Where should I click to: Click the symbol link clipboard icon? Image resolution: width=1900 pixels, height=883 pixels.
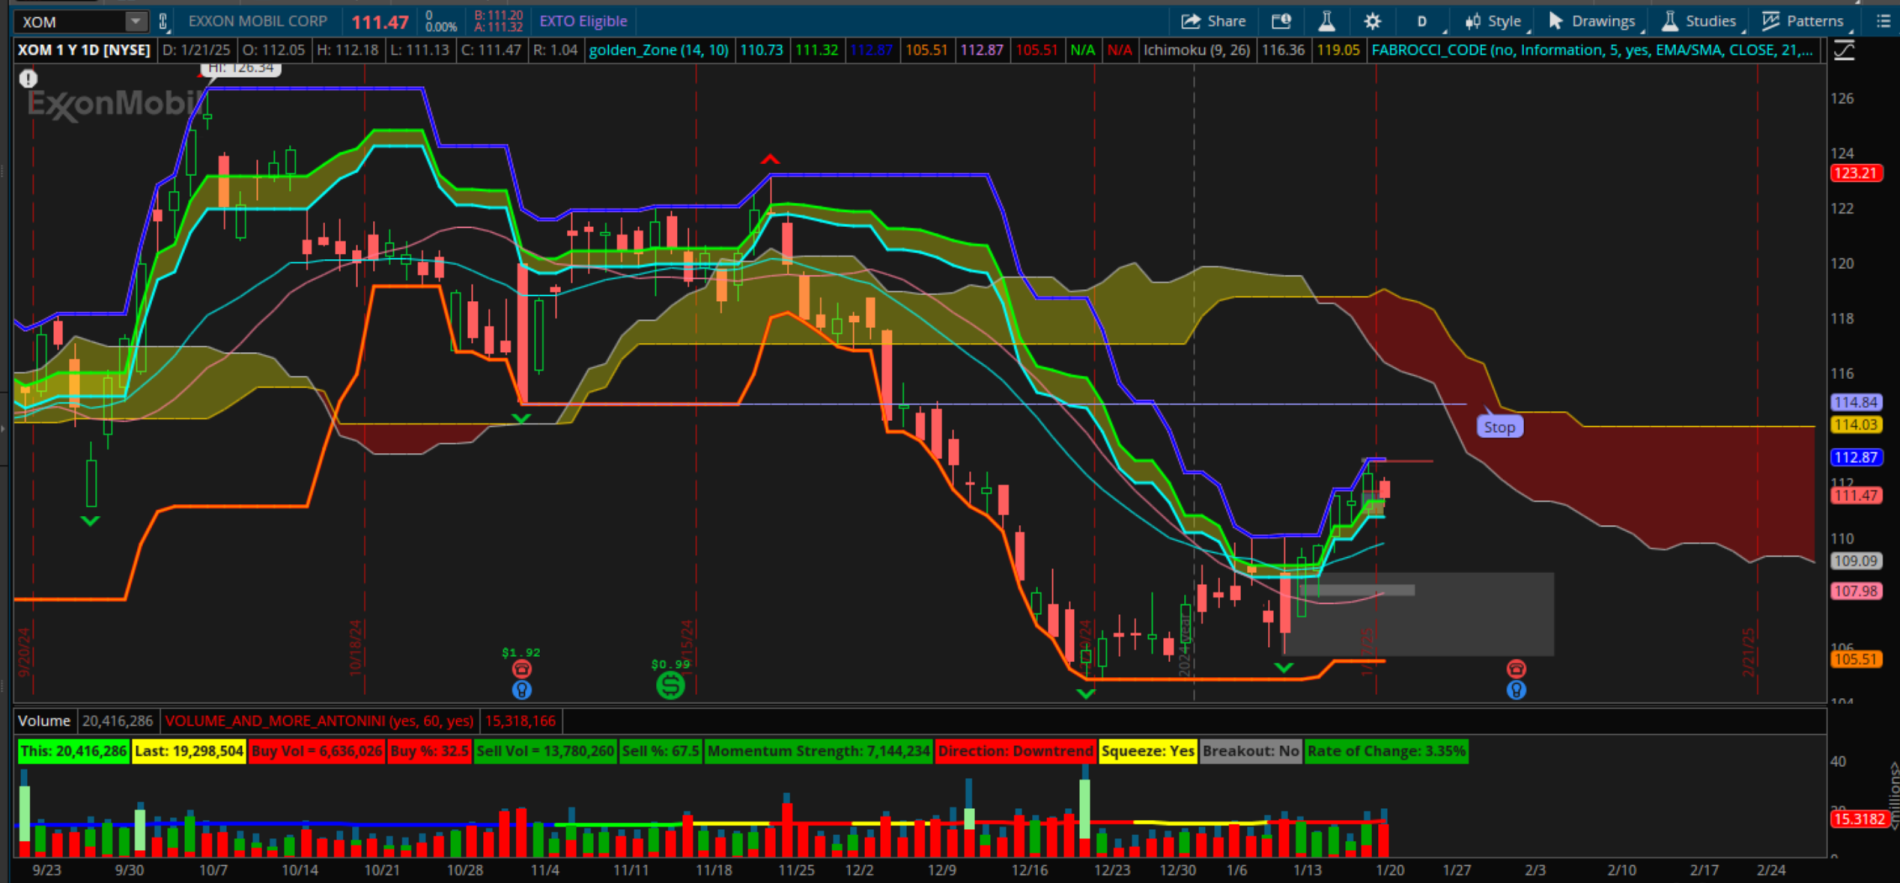click(x=163, y=21)
